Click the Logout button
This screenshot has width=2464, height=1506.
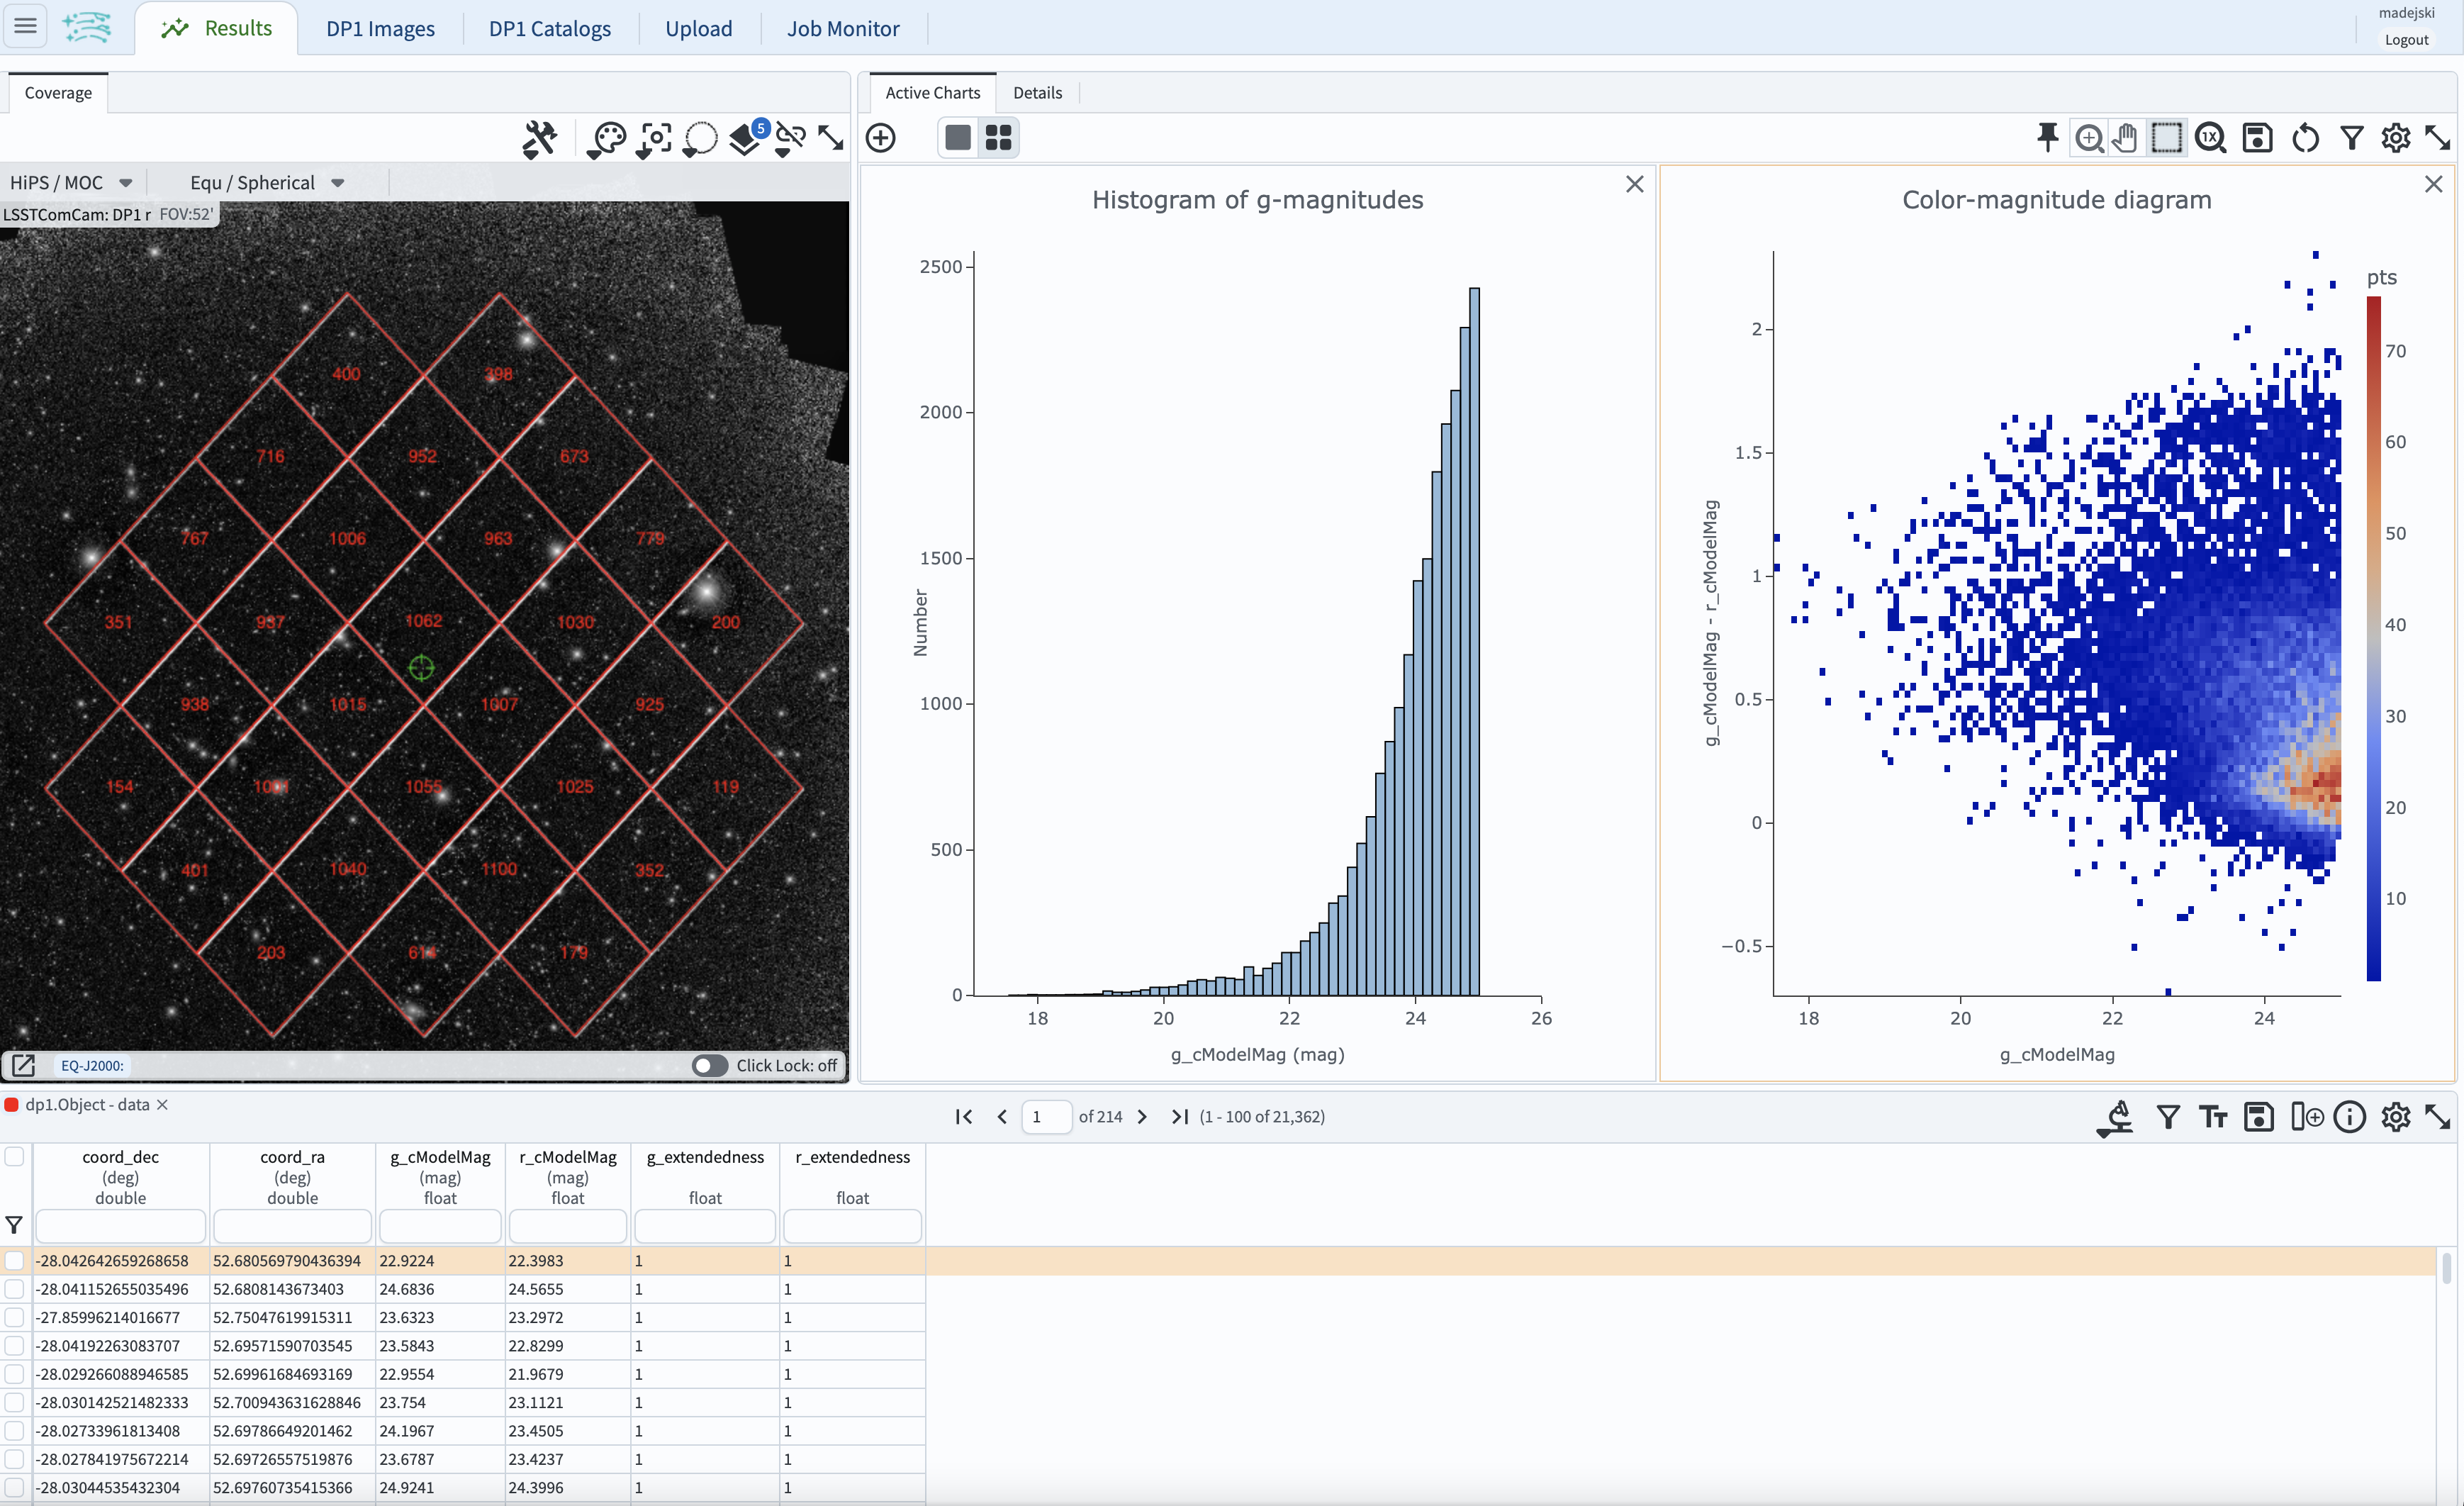click(2409, 40)
